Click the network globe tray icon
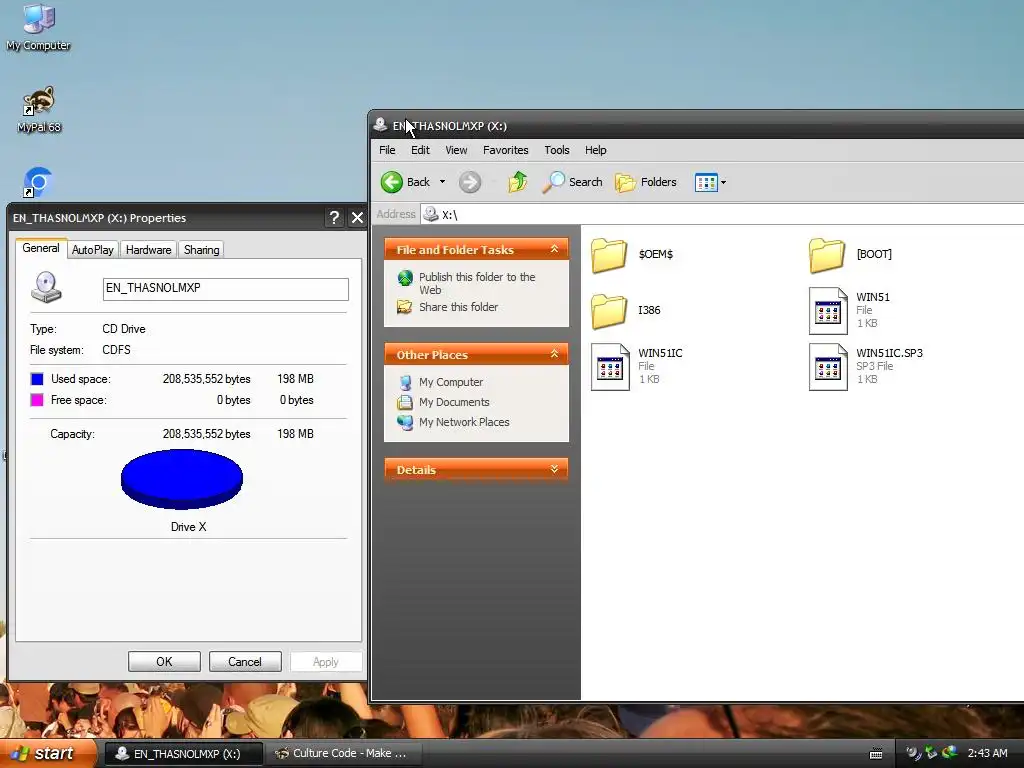1024x768 pixels. [x=950, y=753]
